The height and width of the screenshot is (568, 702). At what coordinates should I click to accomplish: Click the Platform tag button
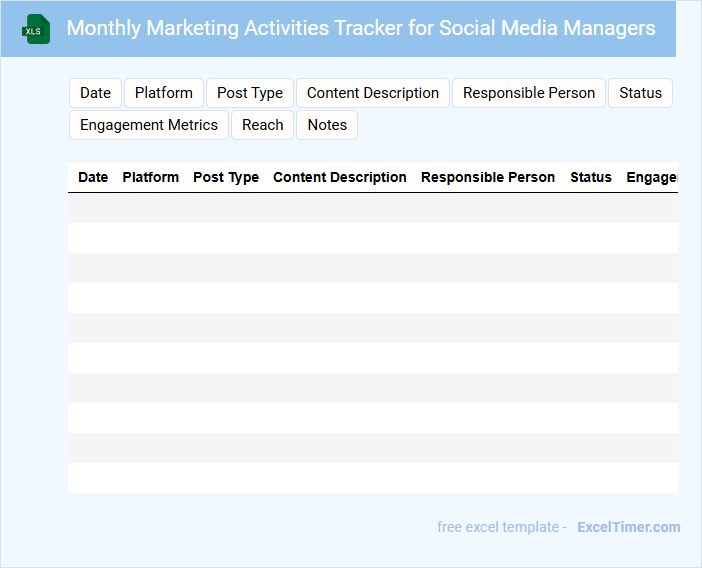164,93
